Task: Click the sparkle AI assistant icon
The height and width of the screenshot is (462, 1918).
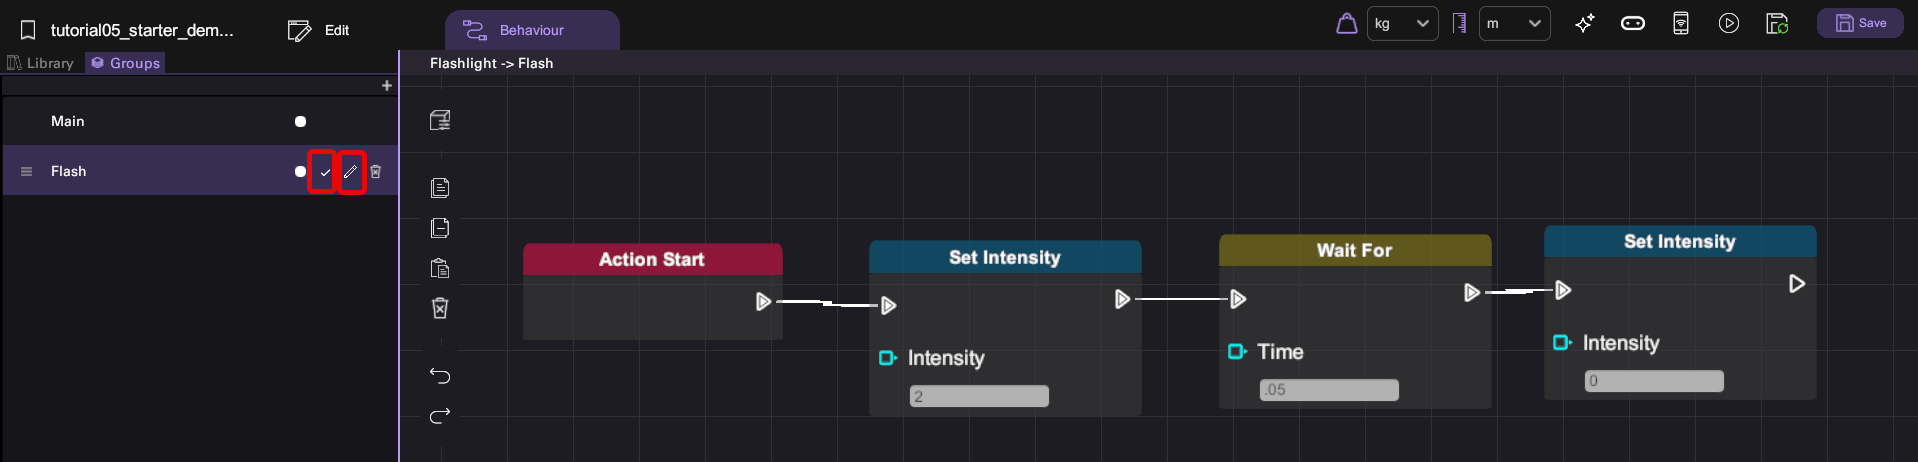Action: point(1585,23)
